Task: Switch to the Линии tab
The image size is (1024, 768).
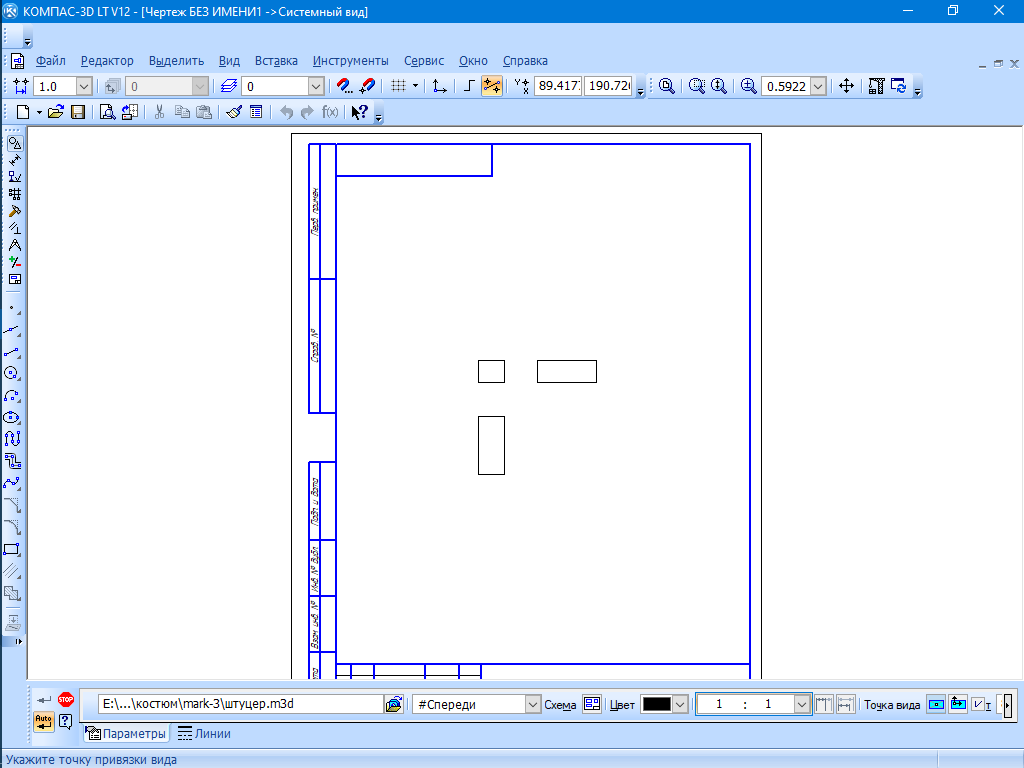Action: pos(204,733)
